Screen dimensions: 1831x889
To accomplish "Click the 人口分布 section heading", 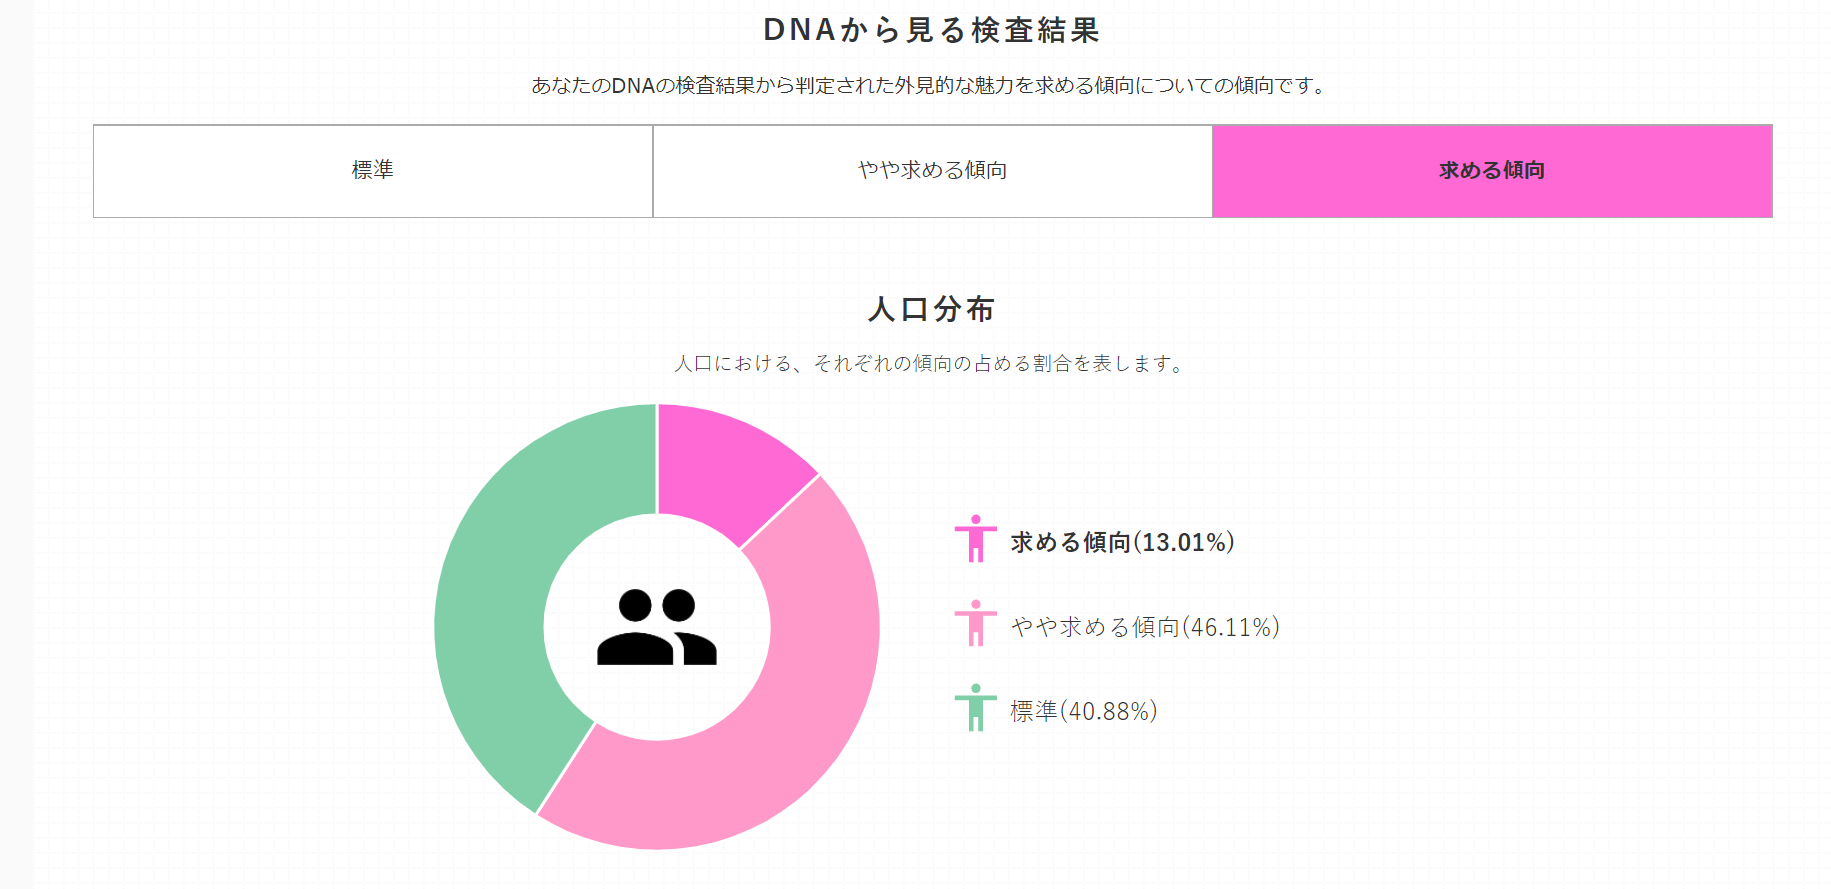I will tap(931, 309).
